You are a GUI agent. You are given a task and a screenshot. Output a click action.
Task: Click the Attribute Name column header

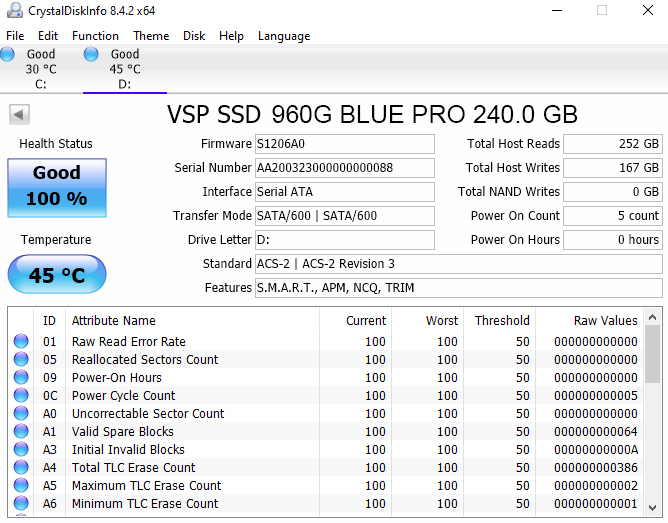(x=192, y=320)
